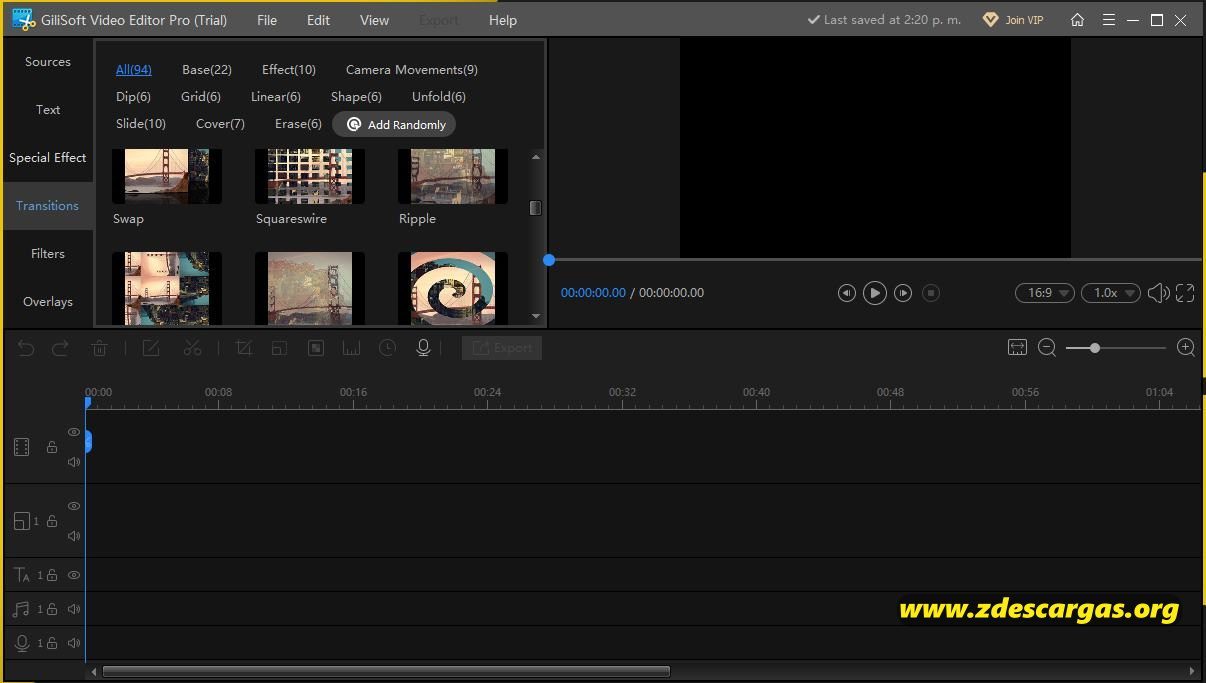Viewport: 1206px width, 683px height.
Task: Stop the preview playback
Action: (931, 293)
